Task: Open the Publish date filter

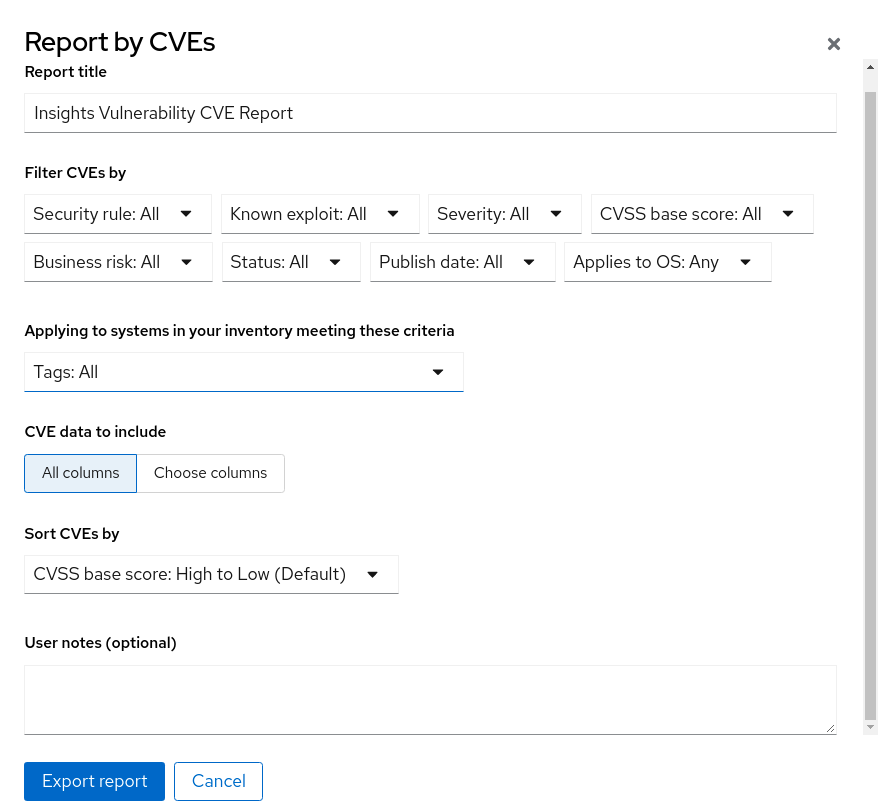Action: (462, 261)
